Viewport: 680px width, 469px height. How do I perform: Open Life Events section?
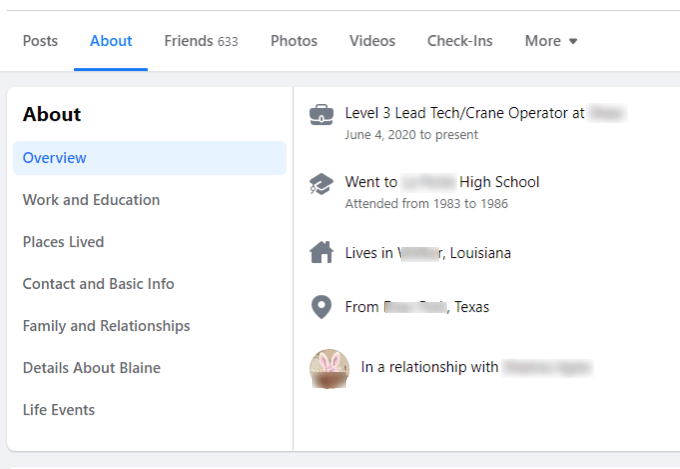click(x=59, y=410)
